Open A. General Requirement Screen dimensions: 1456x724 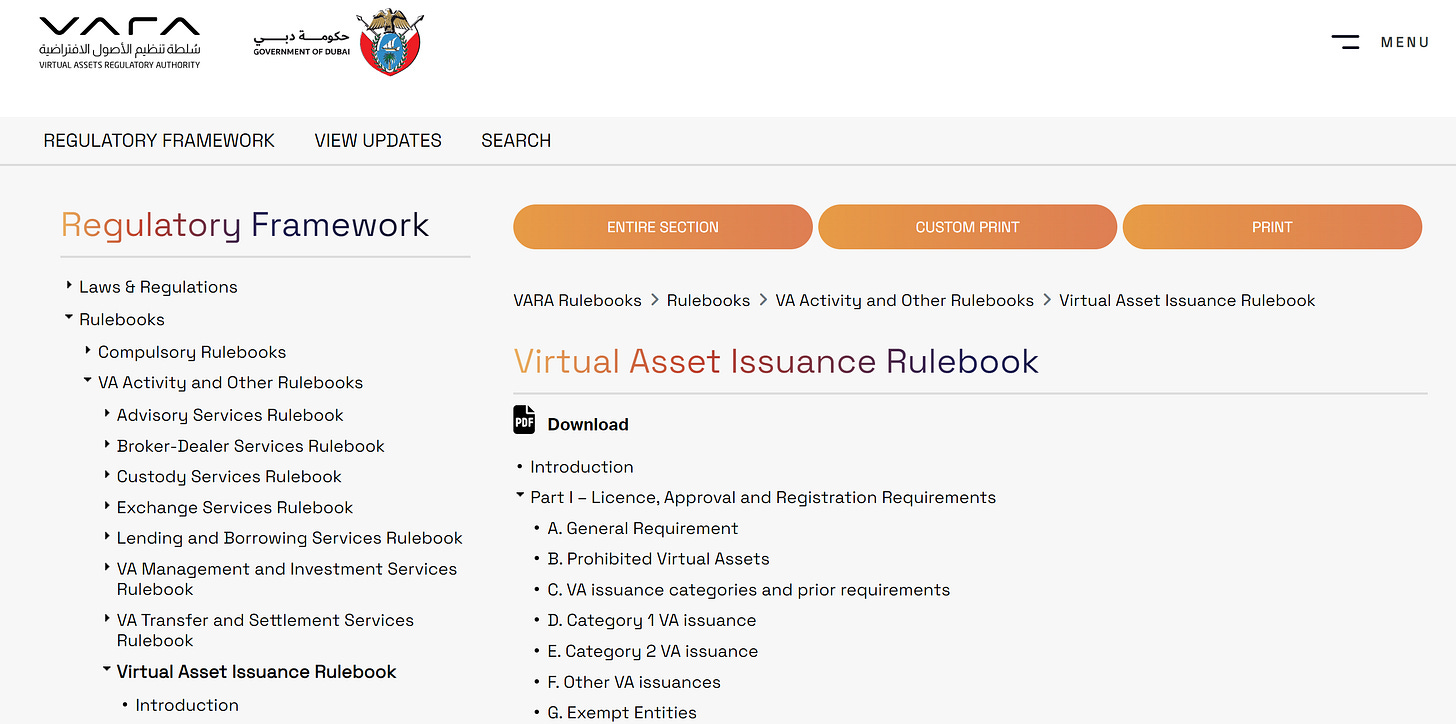(x=643, y=528)
